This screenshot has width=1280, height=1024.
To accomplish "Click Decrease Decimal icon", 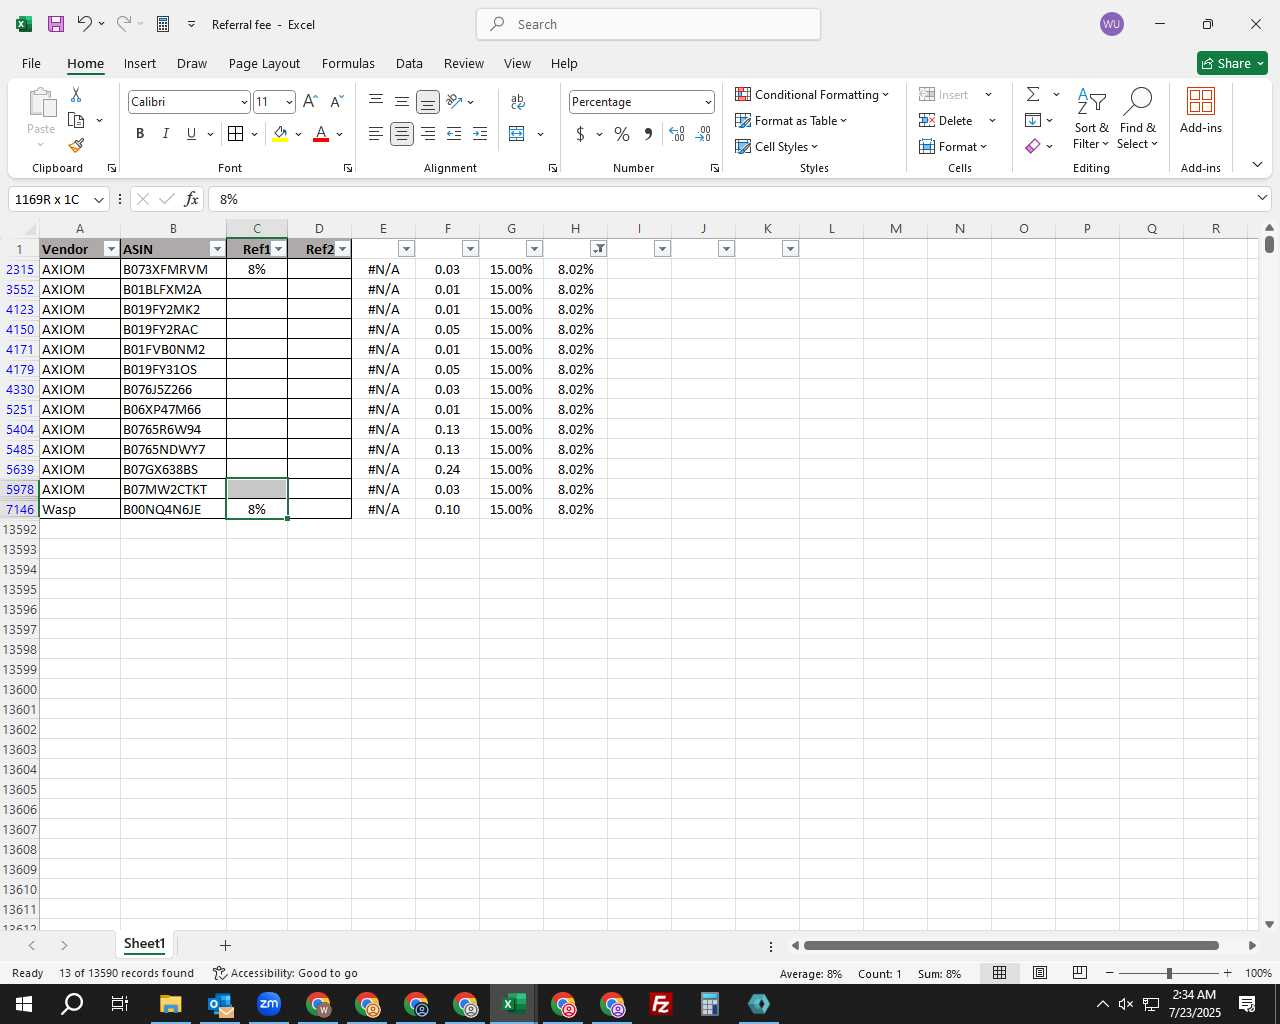I will [703, 134].
